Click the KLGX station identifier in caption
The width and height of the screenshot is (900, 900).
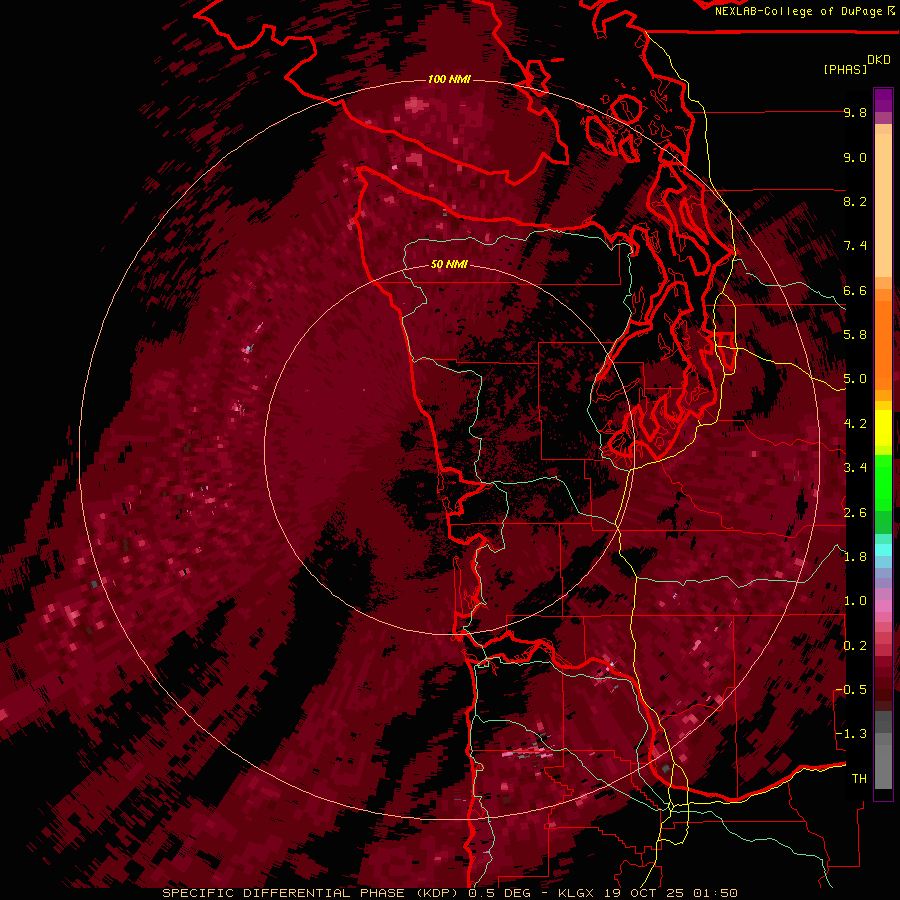click(578, 893)
